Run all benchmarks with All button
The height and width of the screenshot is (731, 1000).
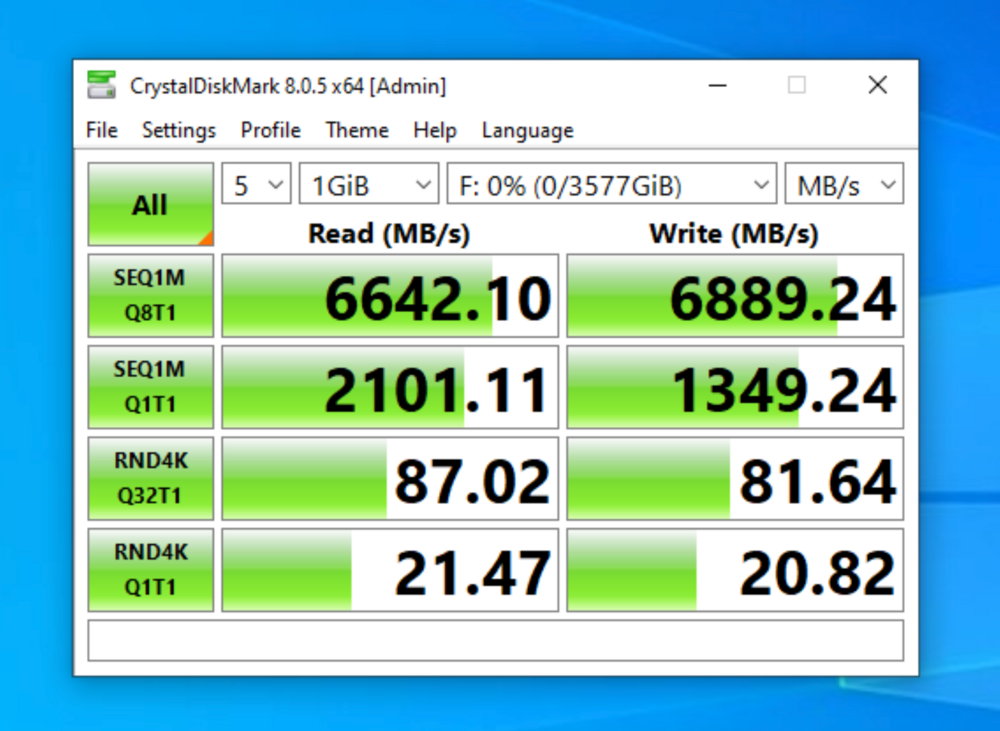click(x=151, y=204)
